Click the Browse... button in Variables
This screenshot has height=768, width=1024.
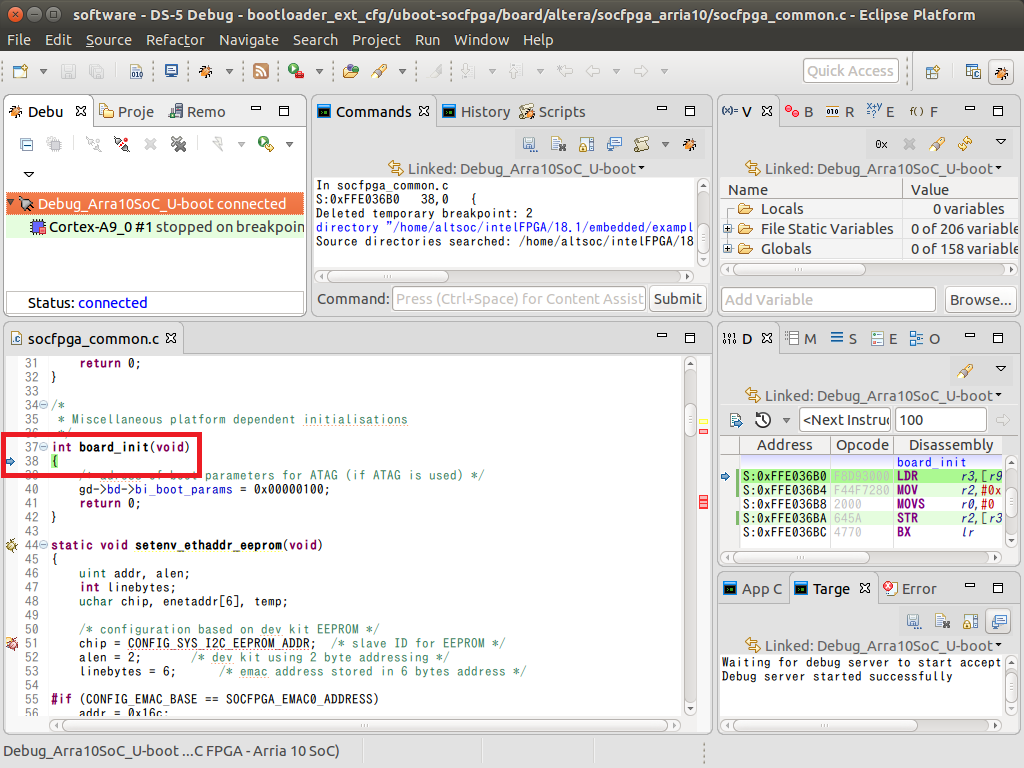pyautogui.click(x=979, y=299)
